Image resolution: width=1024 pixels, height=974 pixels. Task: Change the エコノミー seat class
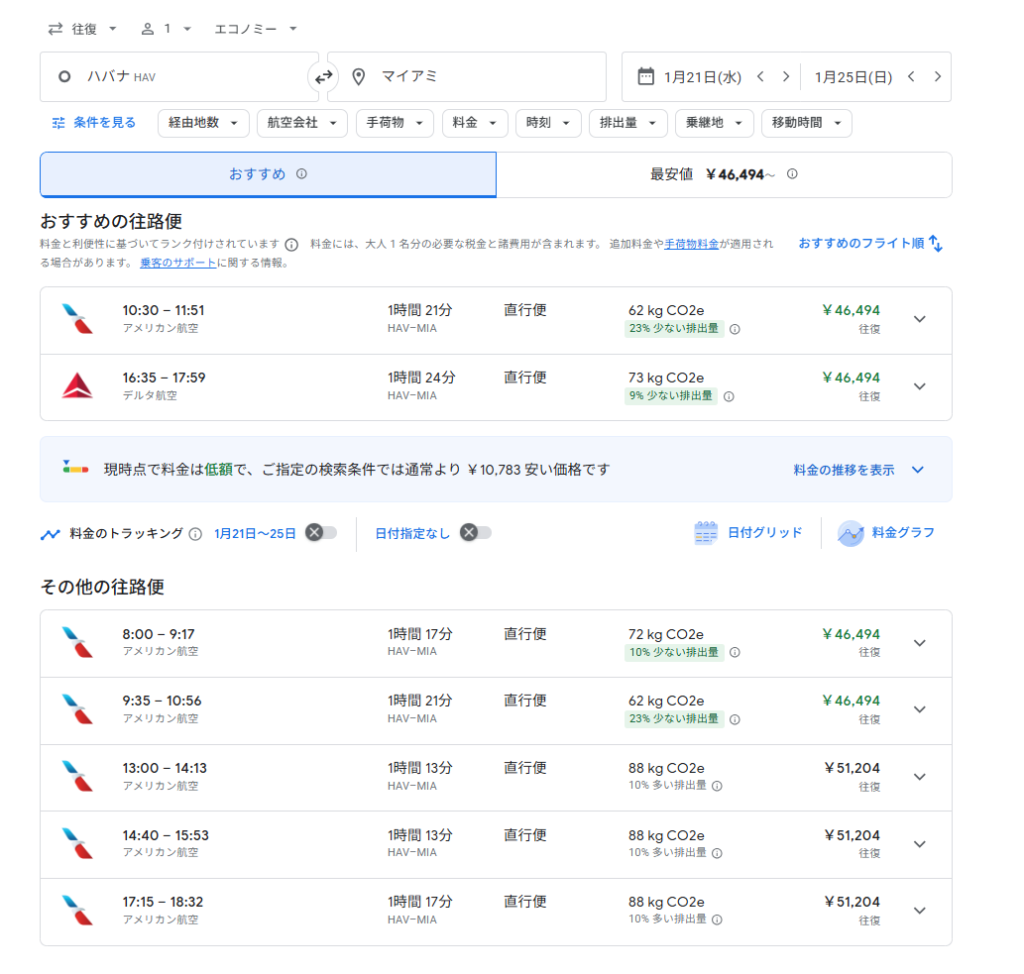pyautogui.click(x=256, y=29)
